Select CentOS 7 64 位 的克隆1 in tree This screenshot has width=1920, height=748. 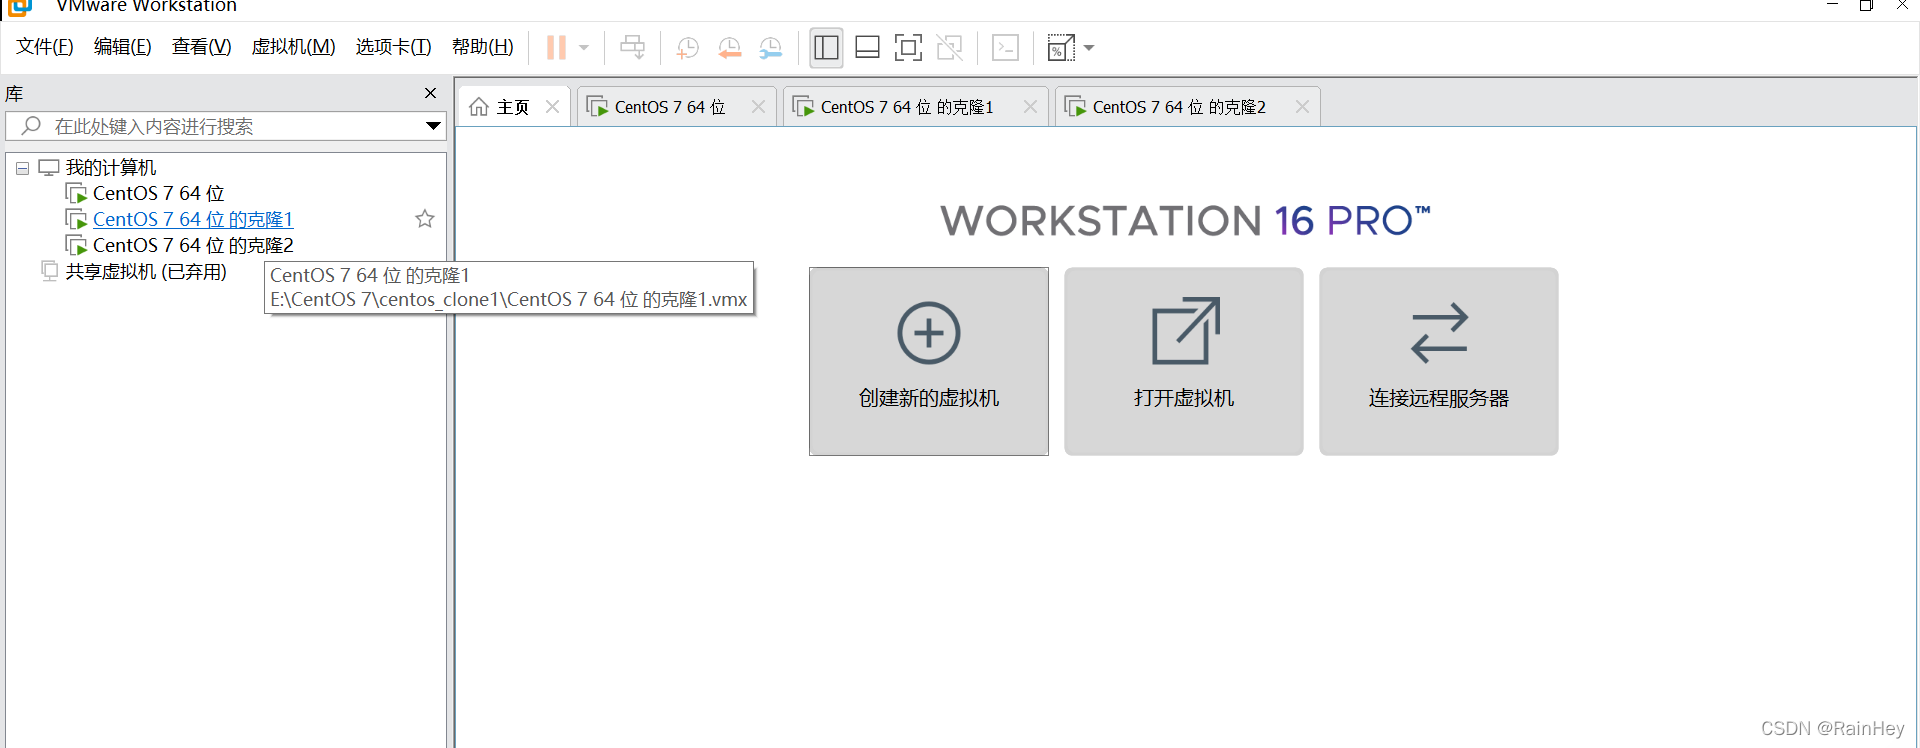click(193, 219)
